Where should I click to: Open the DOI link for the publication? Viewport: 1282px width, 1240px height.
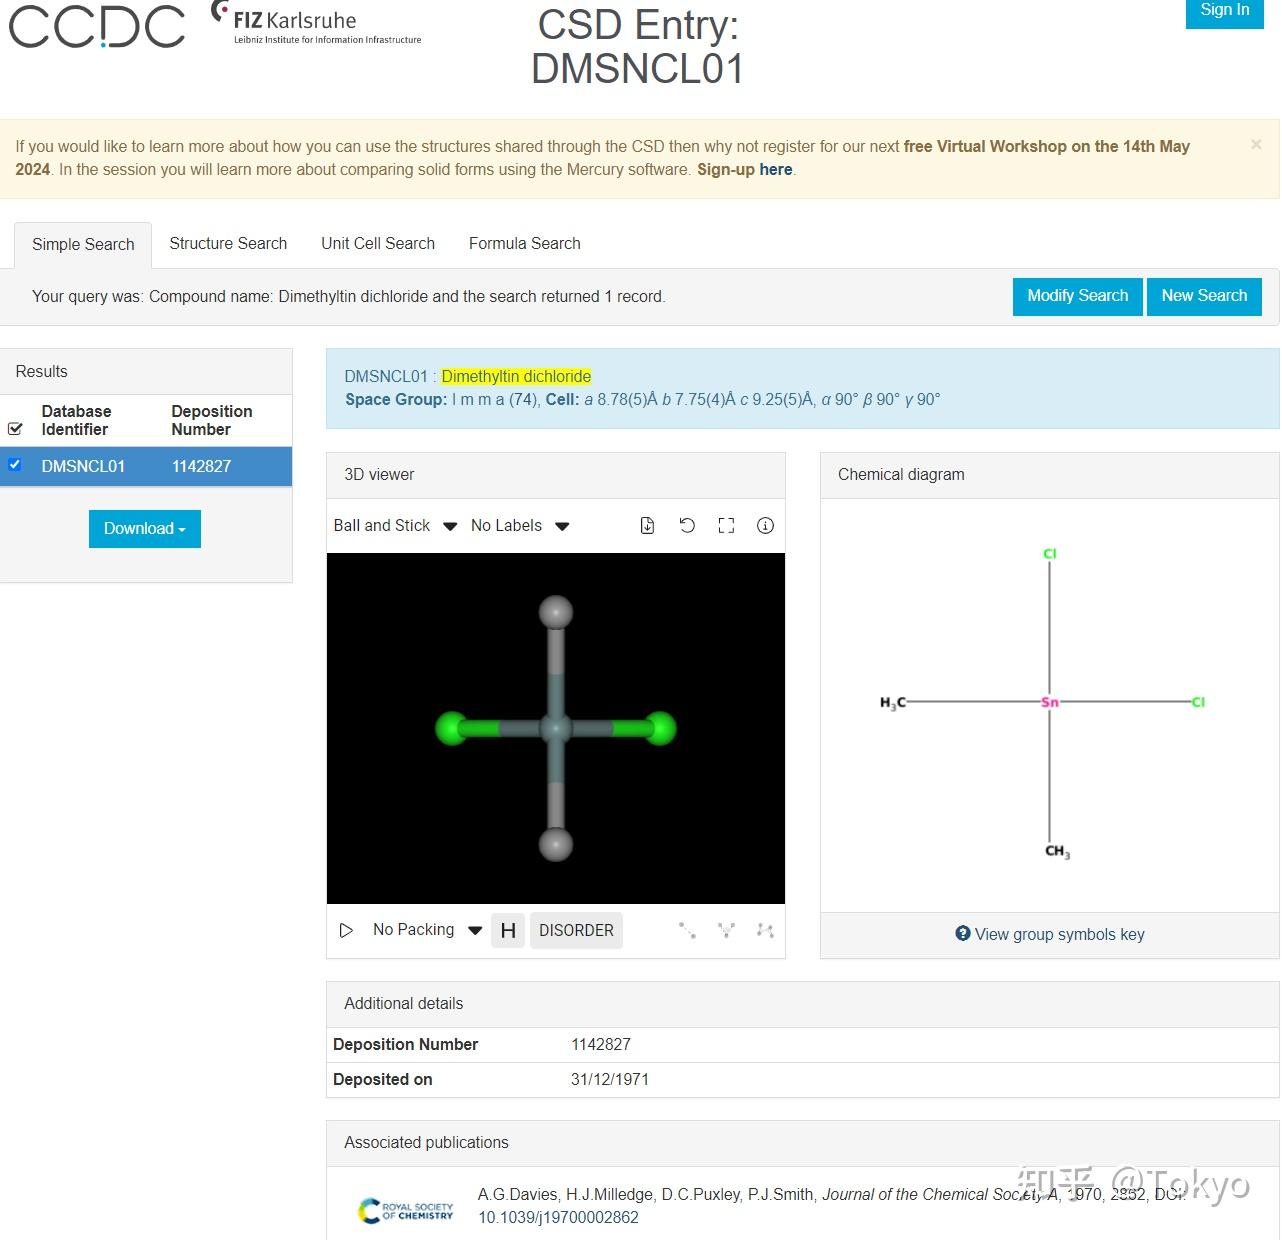pos(558,1218)
